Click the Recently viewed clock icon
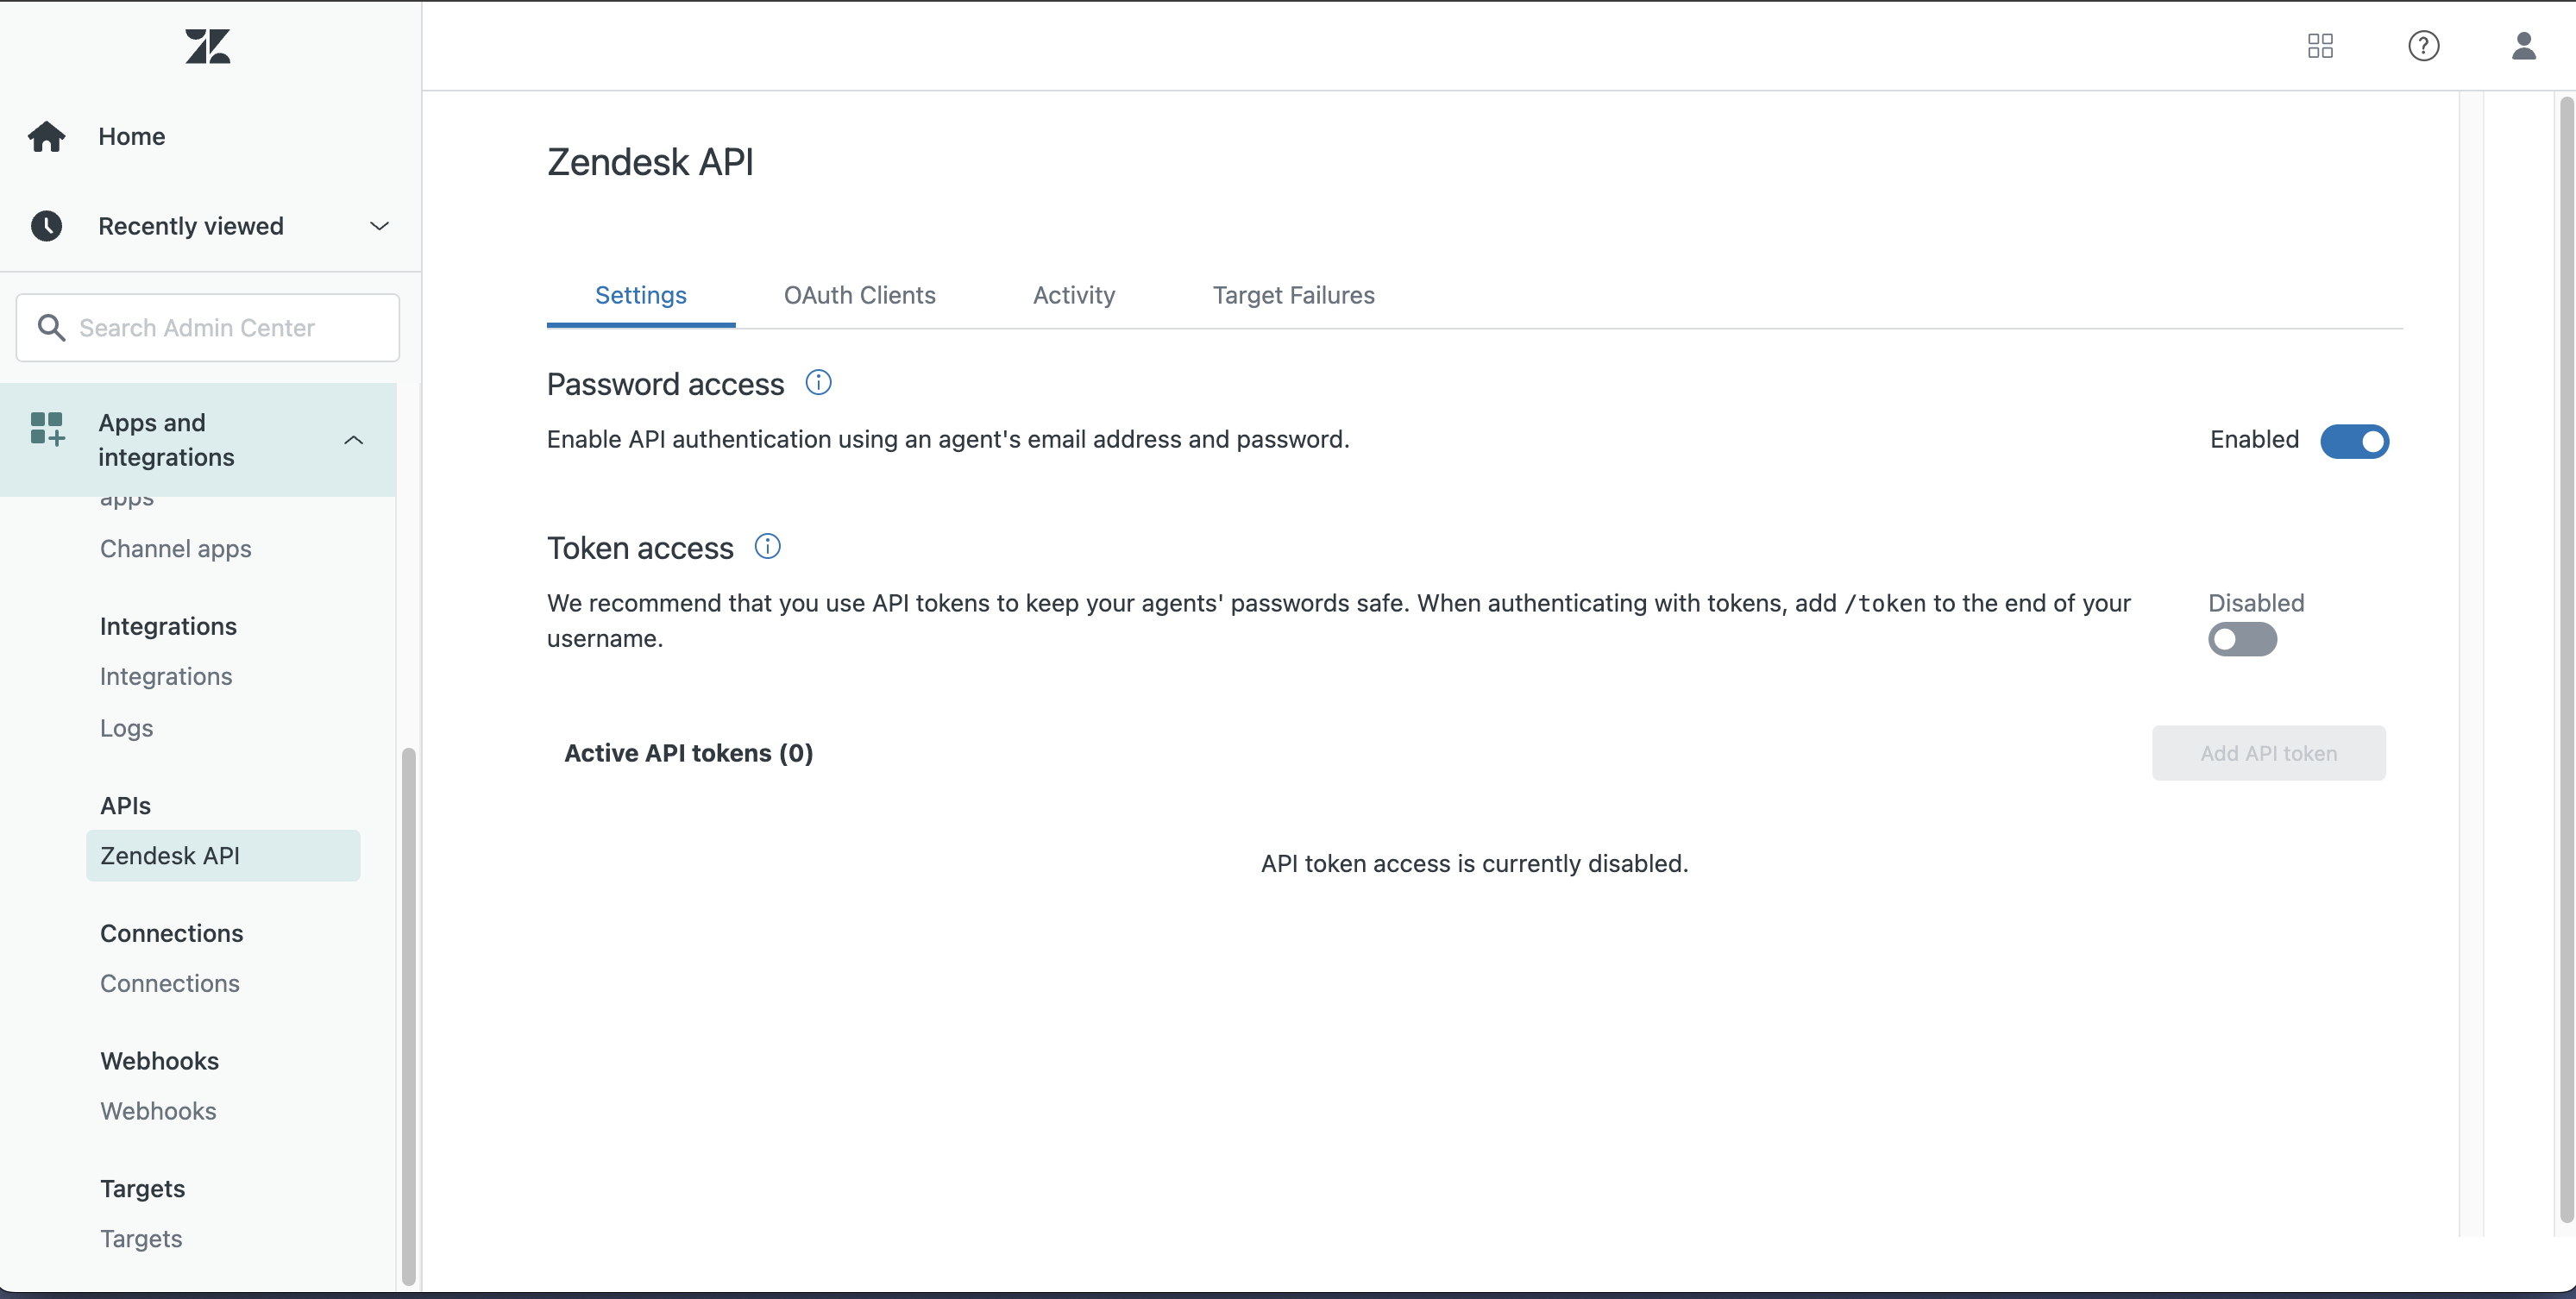The width and height of the screenshot is (2576, 1299). [46, 226]
